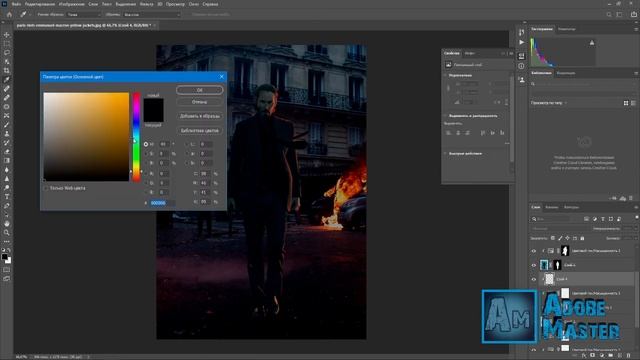The width and height of the screenshot is (640, 360).
Task: Select the Brush tool
Action: click(7, 124)
